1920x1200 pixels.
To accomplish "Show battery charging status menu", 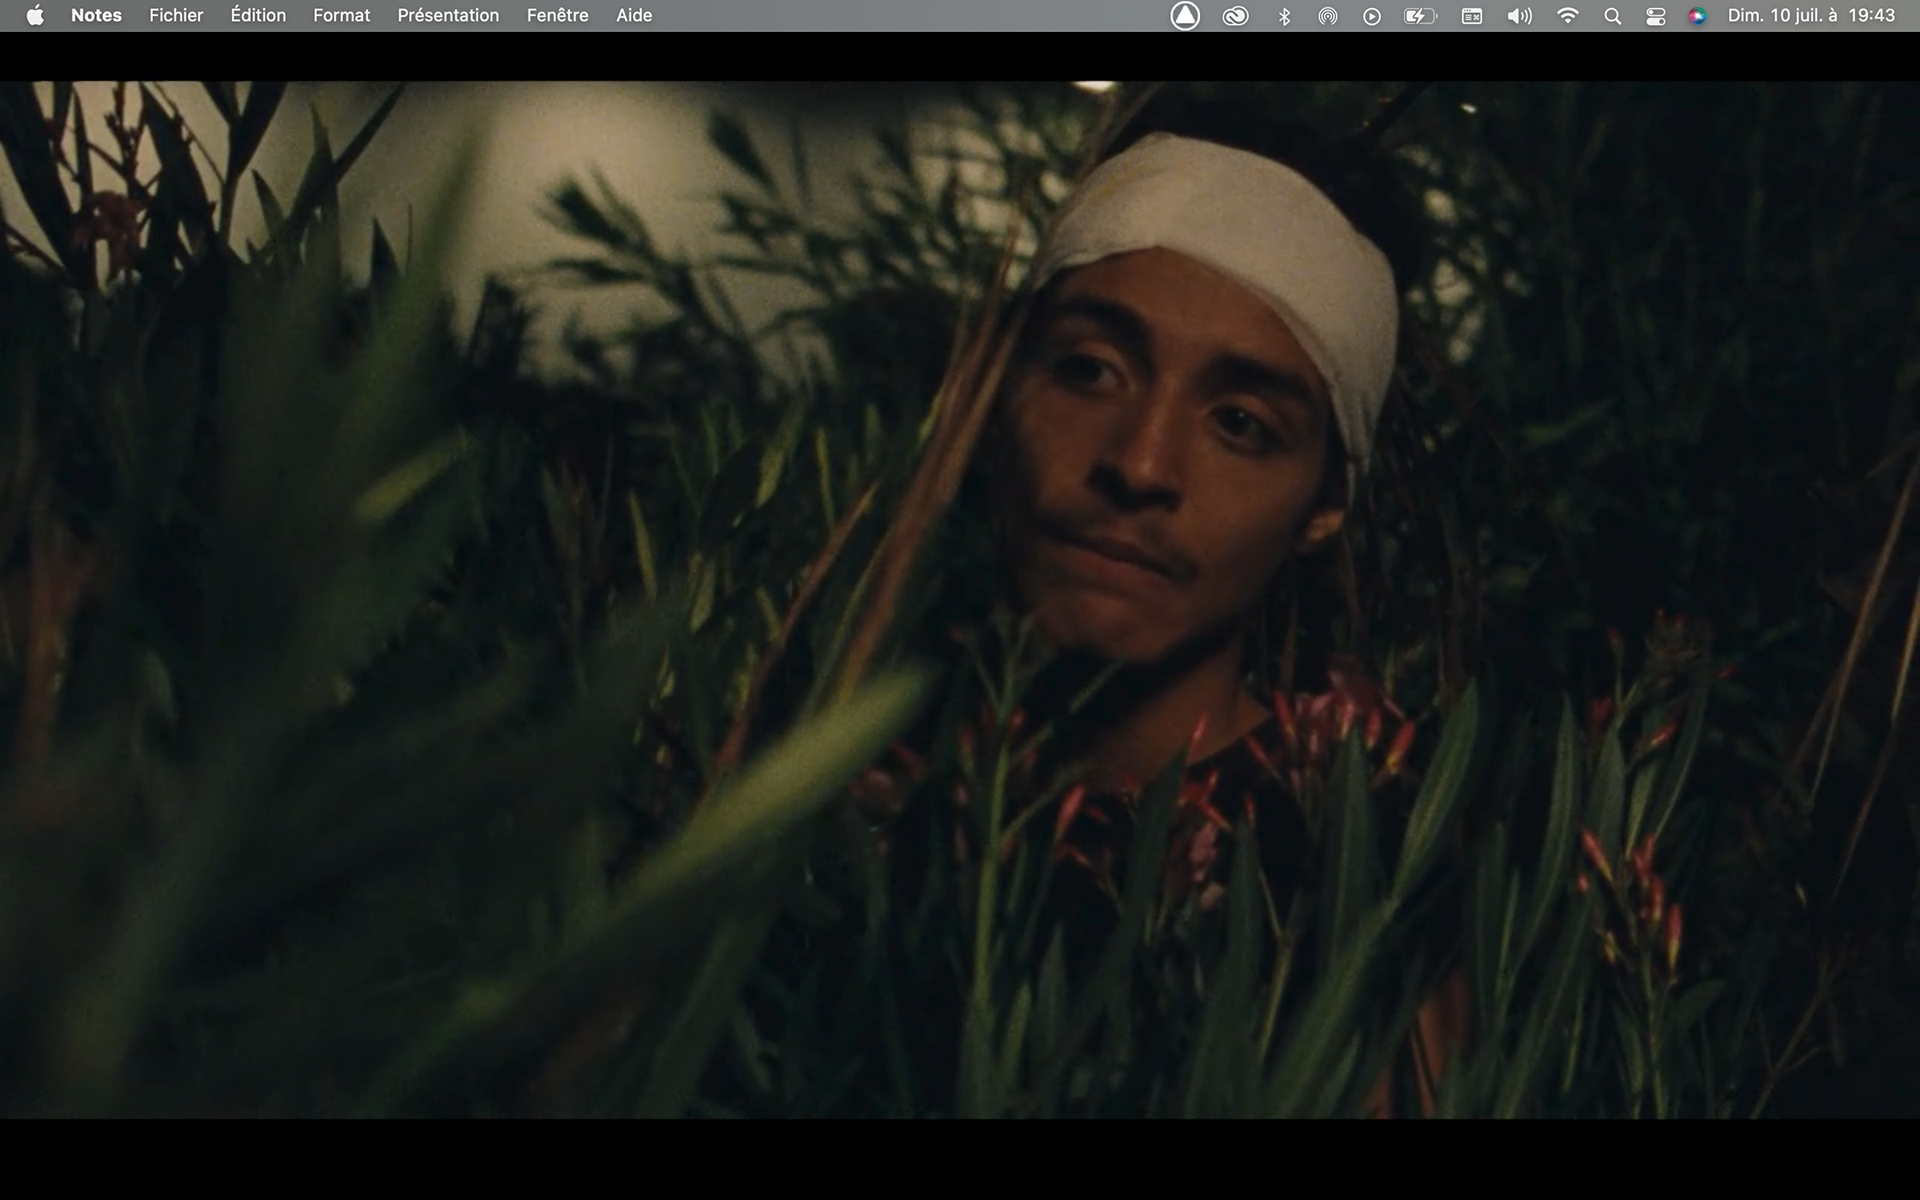I will [1420, 16].
